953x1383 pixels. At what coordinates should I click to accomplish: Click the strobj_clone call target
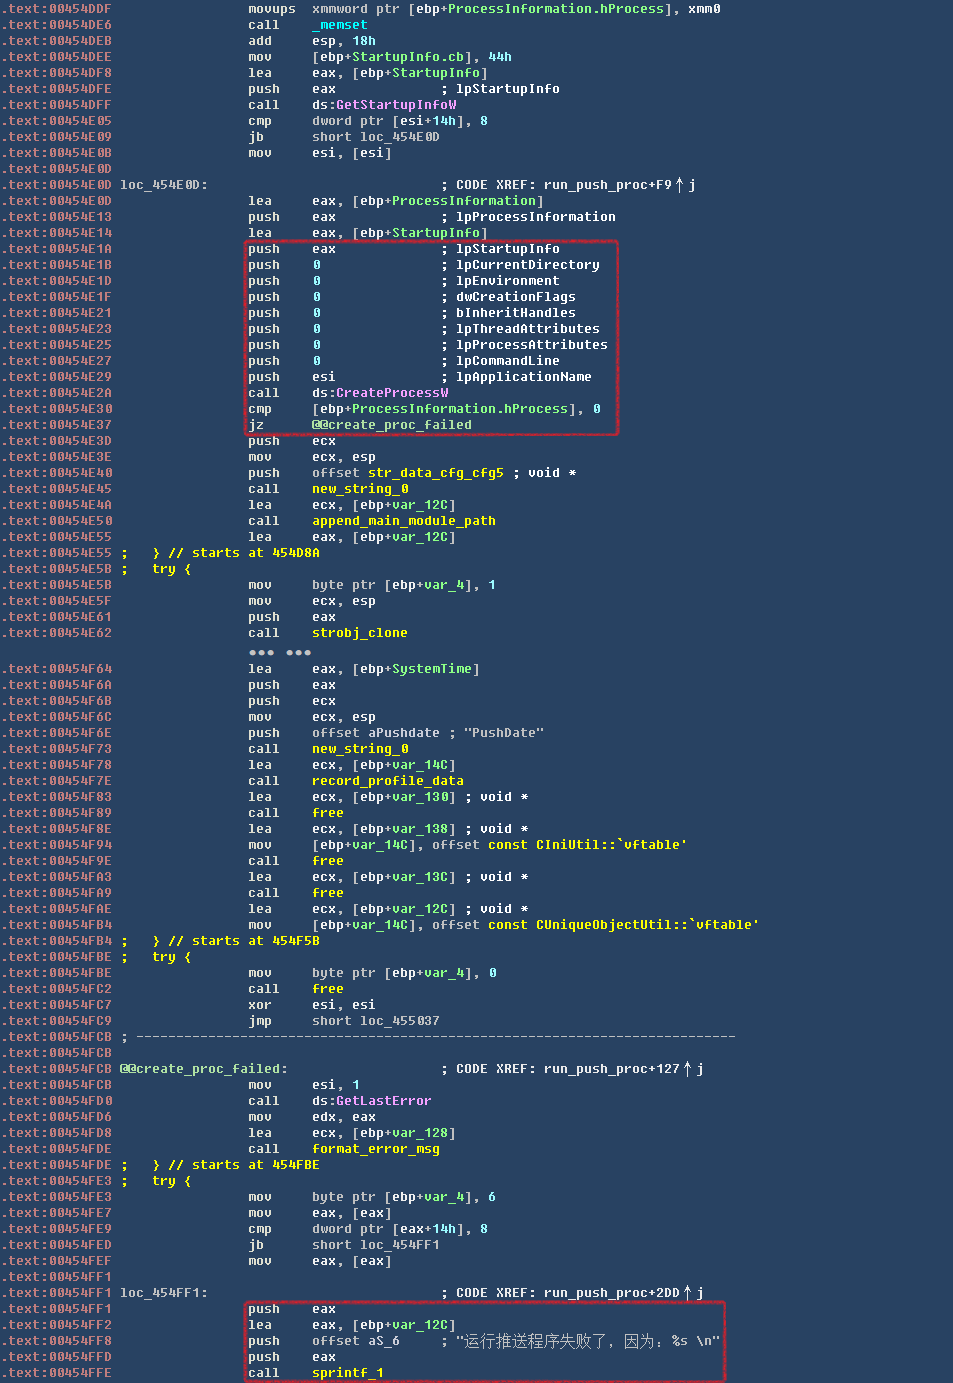[x=359, y=633]
